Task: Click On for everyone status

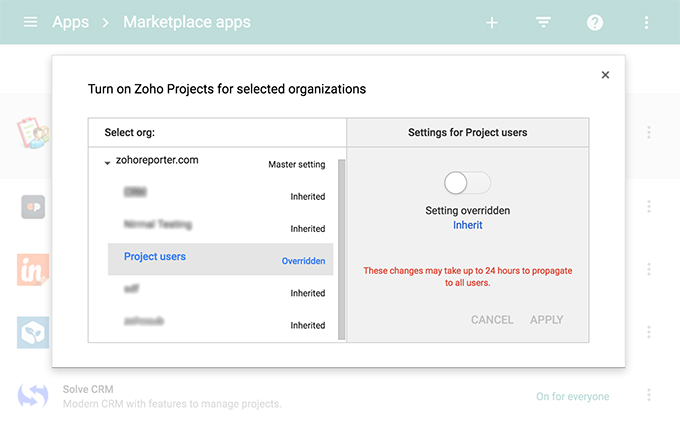Action: tap(572, 396)
